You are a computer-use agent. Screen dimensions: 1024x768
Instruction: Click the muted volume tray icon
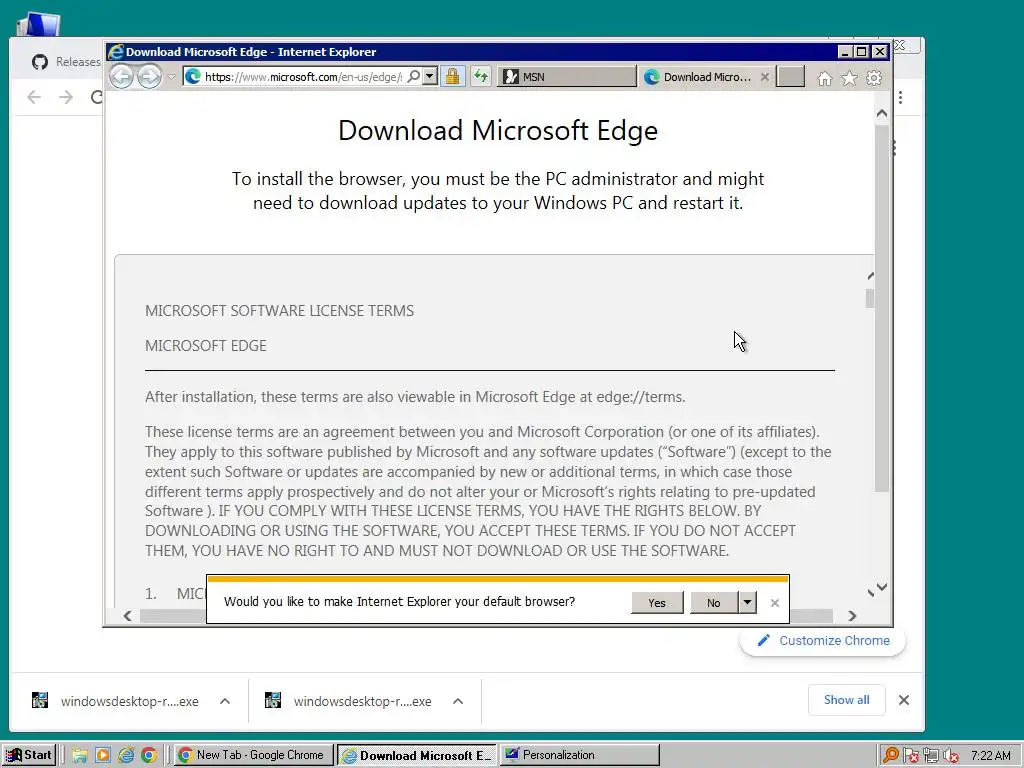tap(951, 756)
